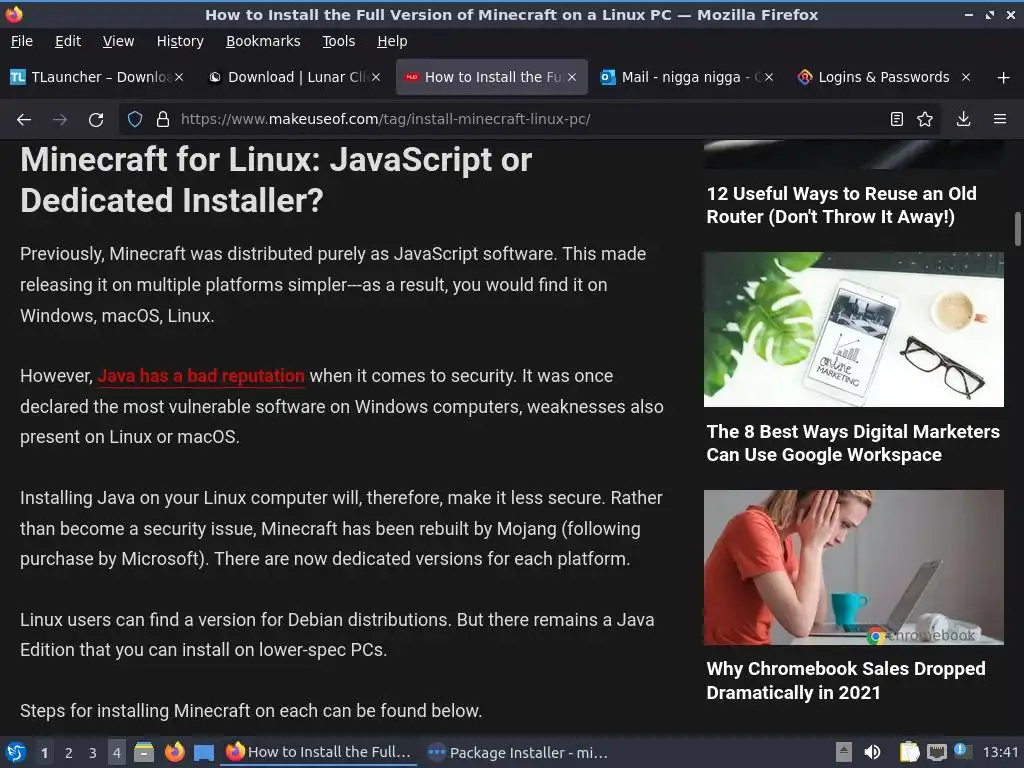Click the page vertical scrollbar thumb

(1017, 229)
